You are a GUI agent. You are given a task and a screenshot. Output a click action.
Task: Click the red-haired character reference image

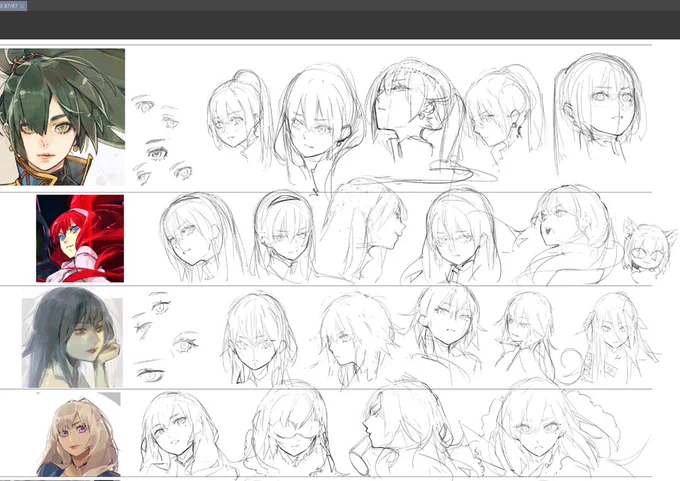[80, 239]
